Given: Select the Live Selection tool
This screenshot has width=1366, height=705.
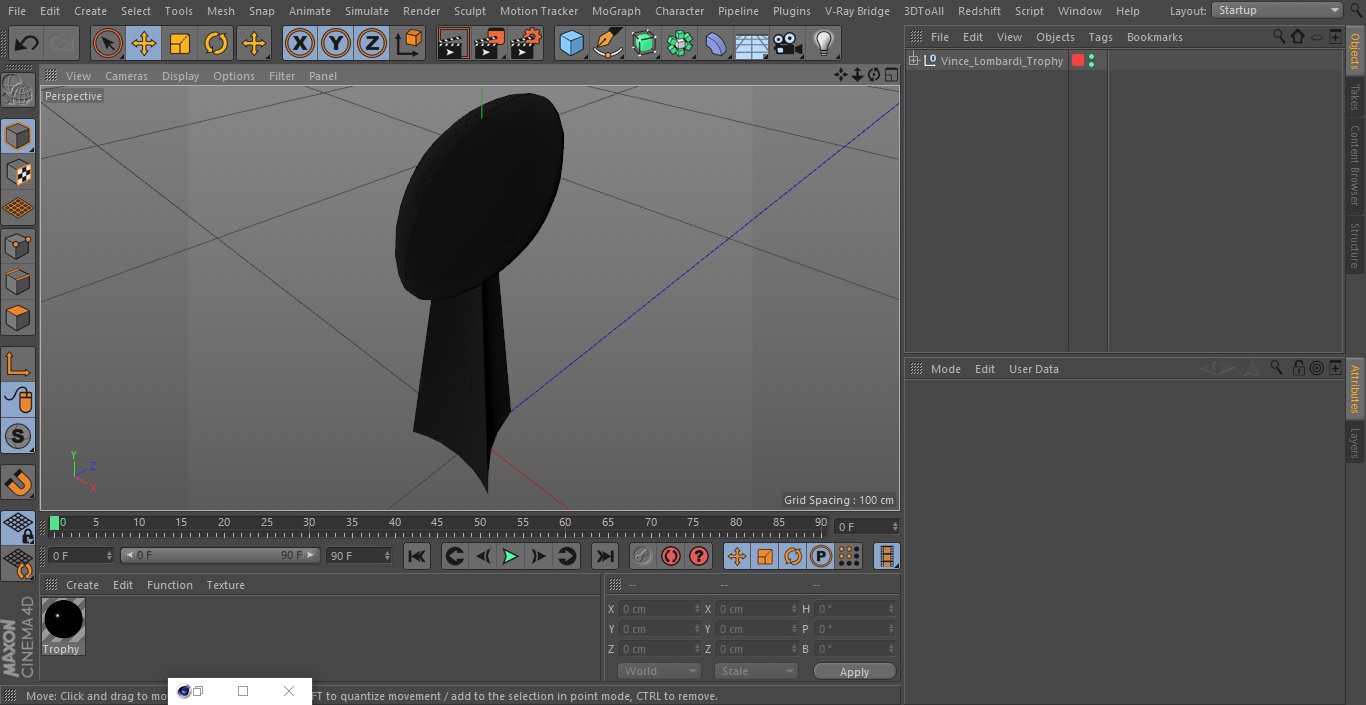Looking at the screenshot, I should [x=108, y=43].
